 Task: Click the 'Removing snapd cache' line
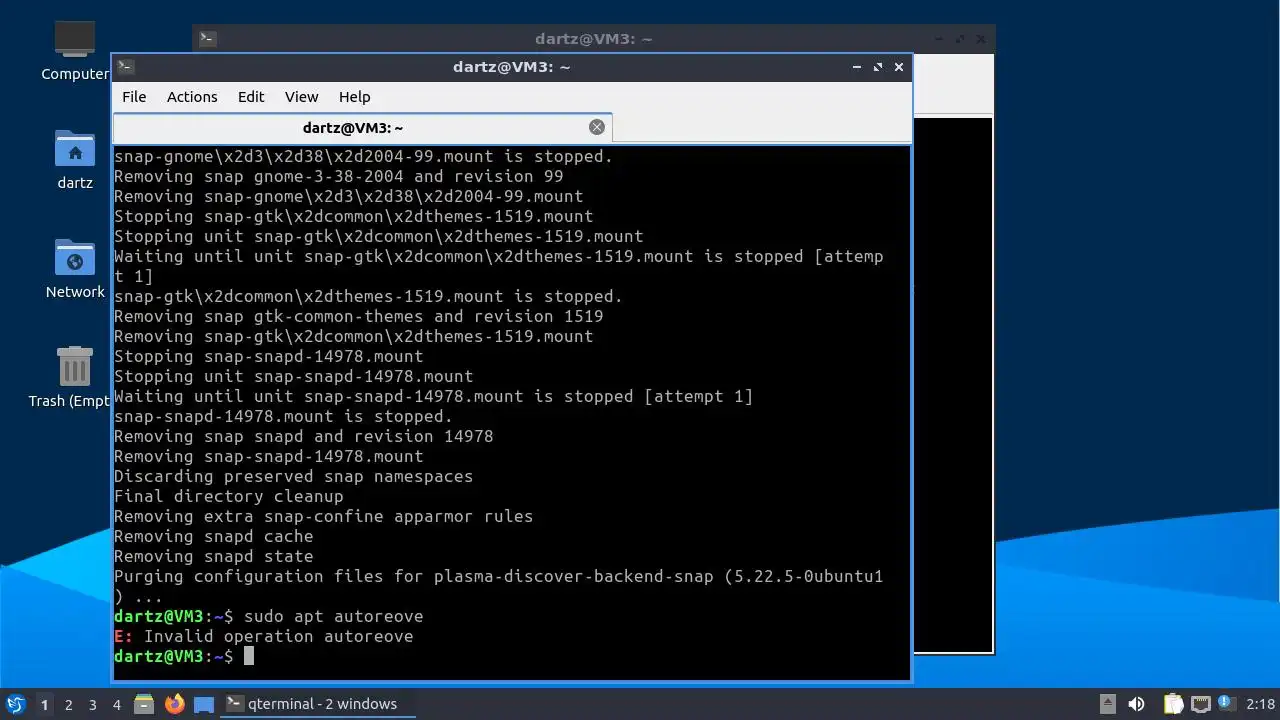[213, 536]
